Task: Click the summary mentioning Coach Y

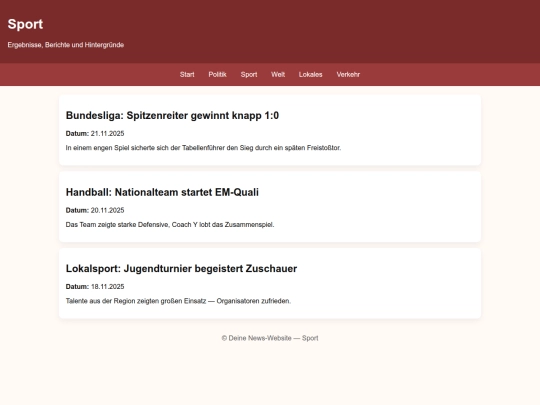Action: click(170, 225)
